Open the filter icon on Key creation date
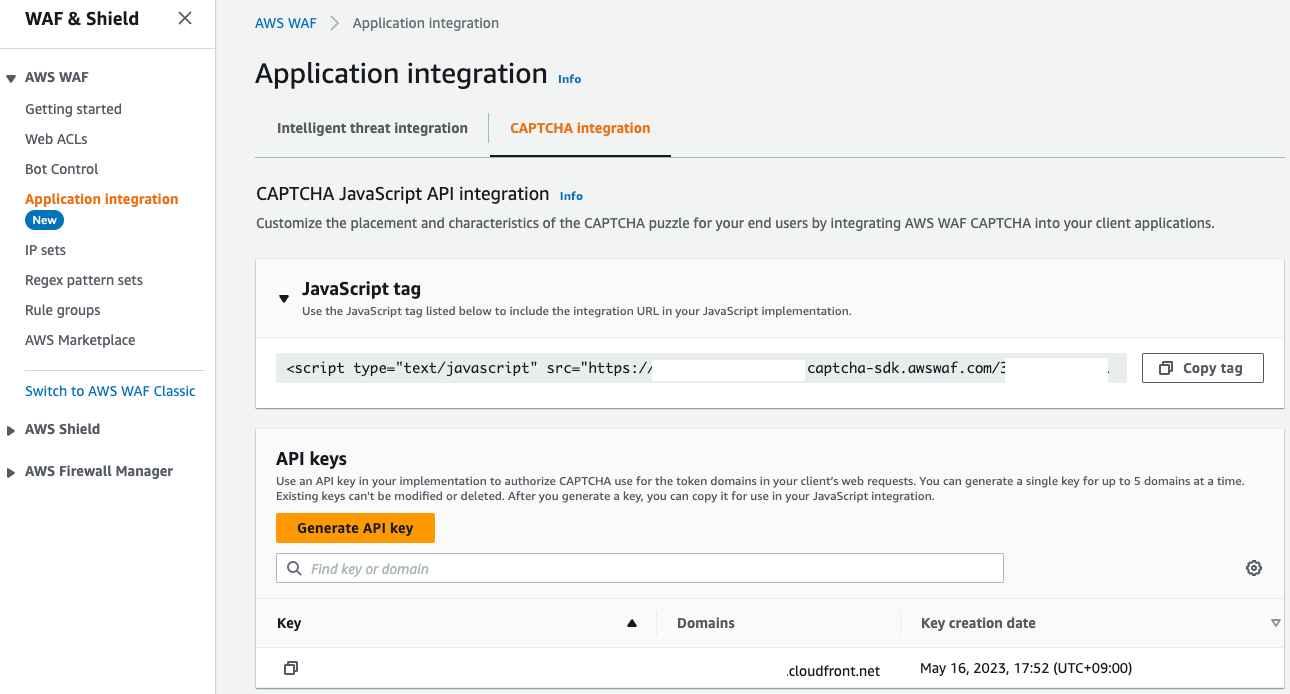The width and height of the screenshot is (1290, 694). click(x=1276, y=622)
